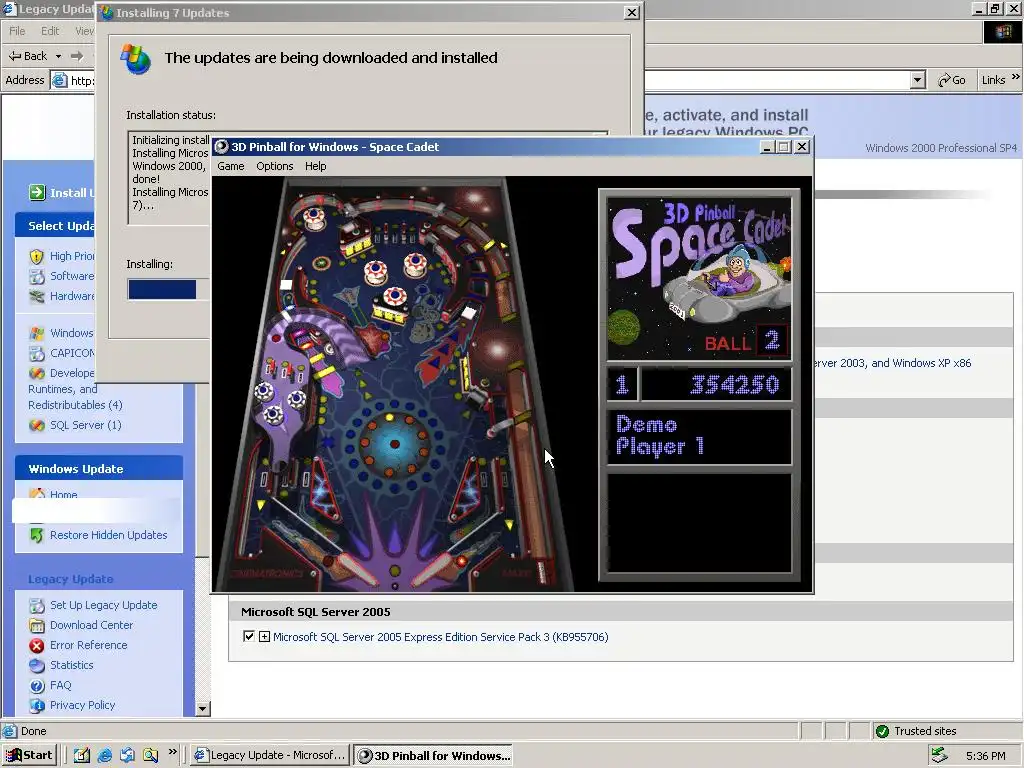
Task: Click the page icon in the address bar
Action: point(59,80)
